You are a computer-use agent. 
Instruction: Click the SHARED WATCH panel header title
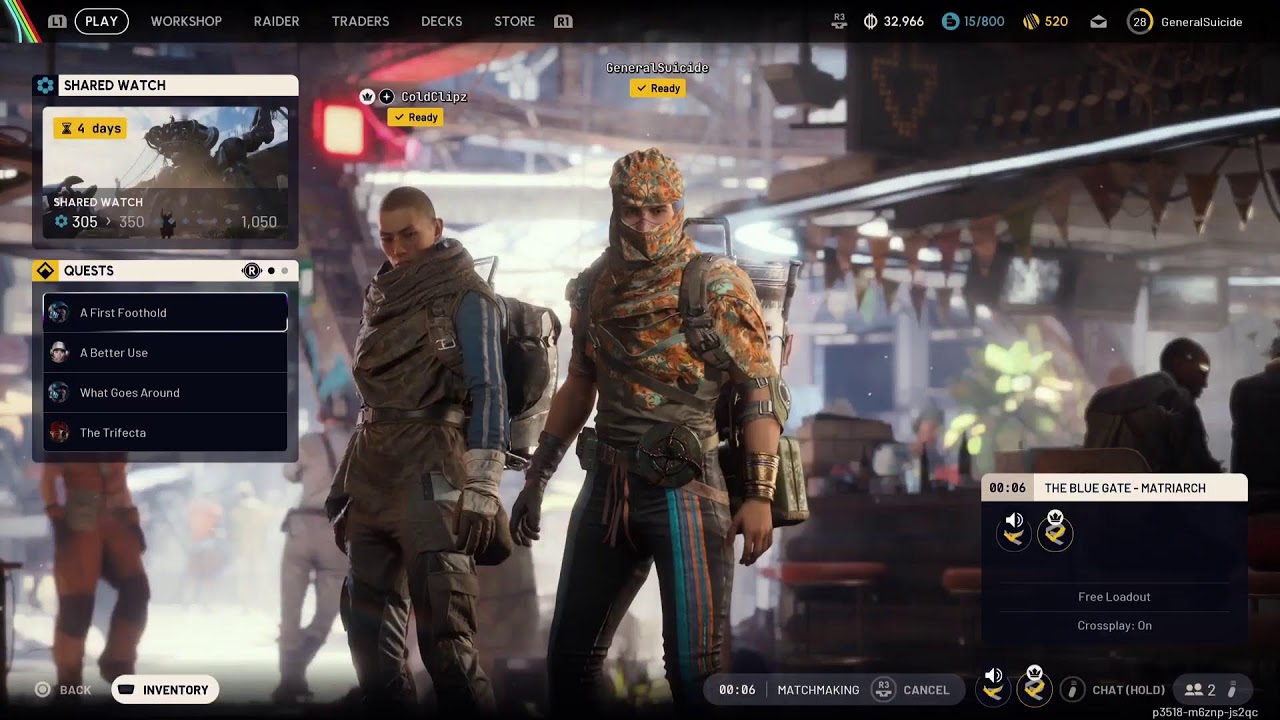click(x=115, y=85)
